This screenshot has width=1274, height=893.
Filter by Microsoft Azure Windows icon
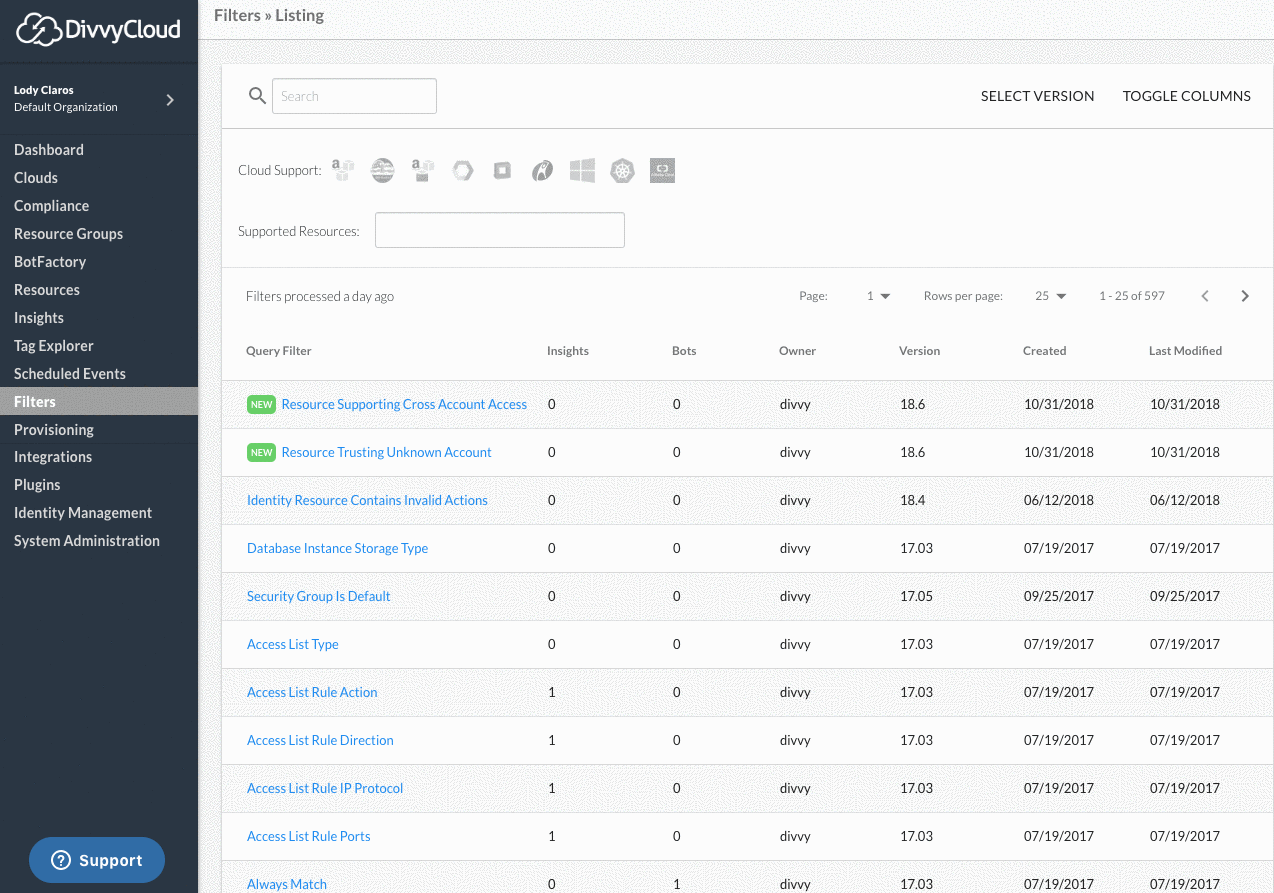582,171
